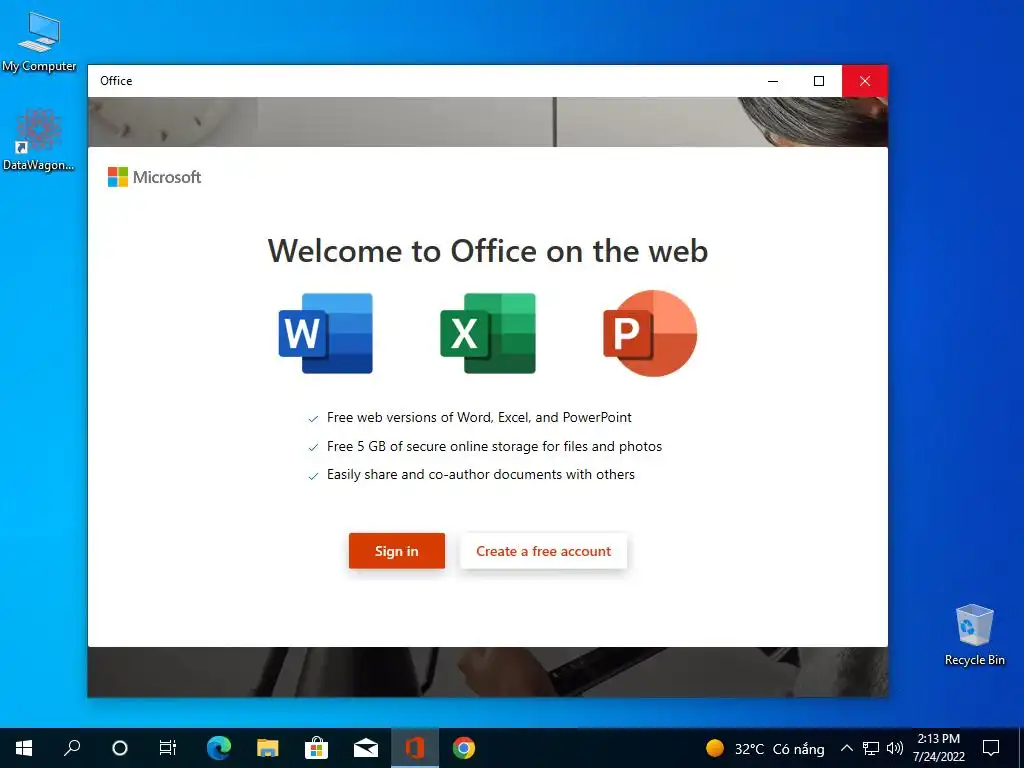Choose Create a free account
Screen dimensions: 1024x768
(x=543, y=551)
